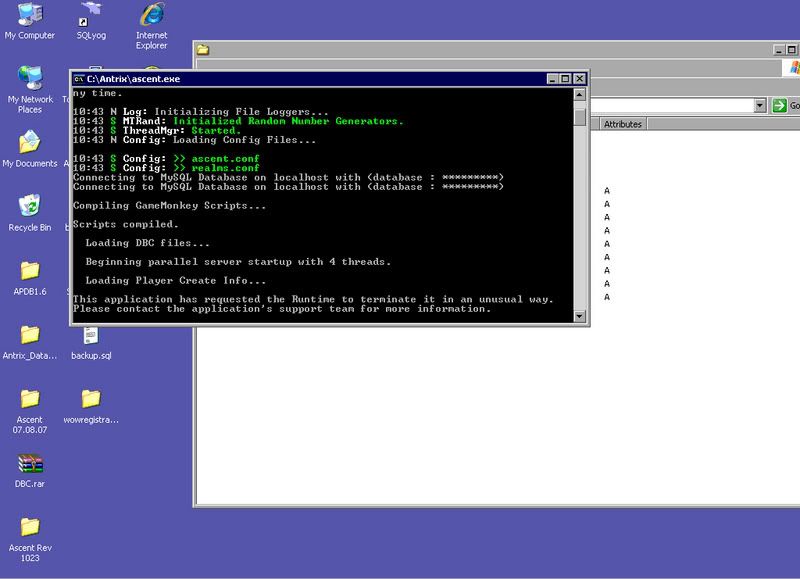The height and width of the screenshot is (579, 800).
Task: Select the wowregistra... folder icon
Action: (90, 399)
